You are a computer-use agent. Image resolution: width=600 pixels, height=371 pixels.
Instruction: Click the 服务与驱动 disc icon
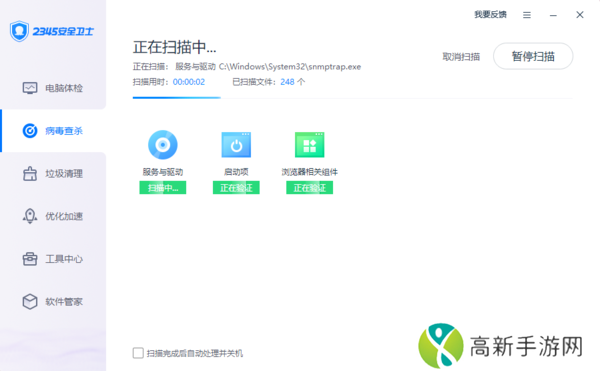pos(163,145)
